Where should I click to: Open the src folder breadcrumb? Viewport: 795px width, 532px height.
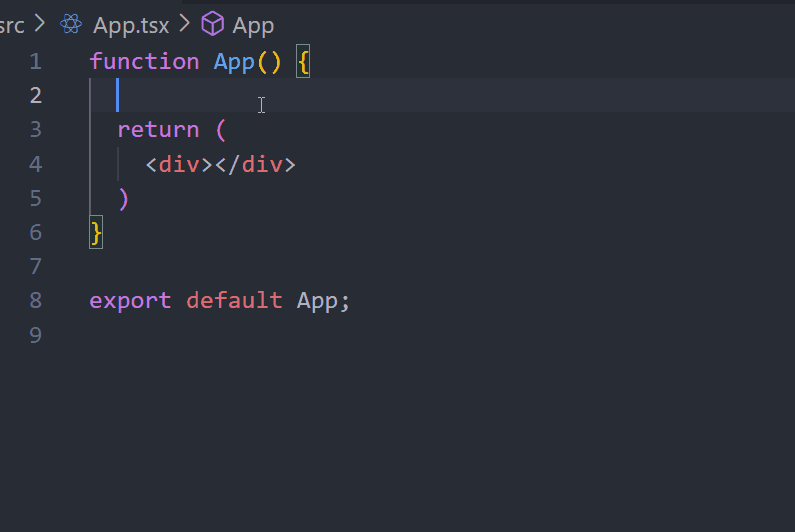pyautogui.click(x=11, y=25)
